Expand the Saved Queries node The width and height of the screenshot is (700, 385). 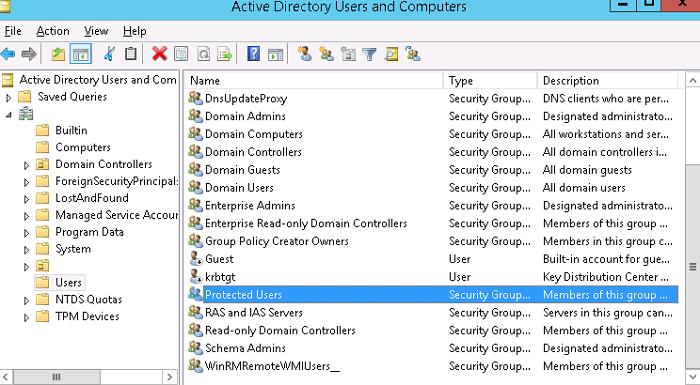point(8,98)
